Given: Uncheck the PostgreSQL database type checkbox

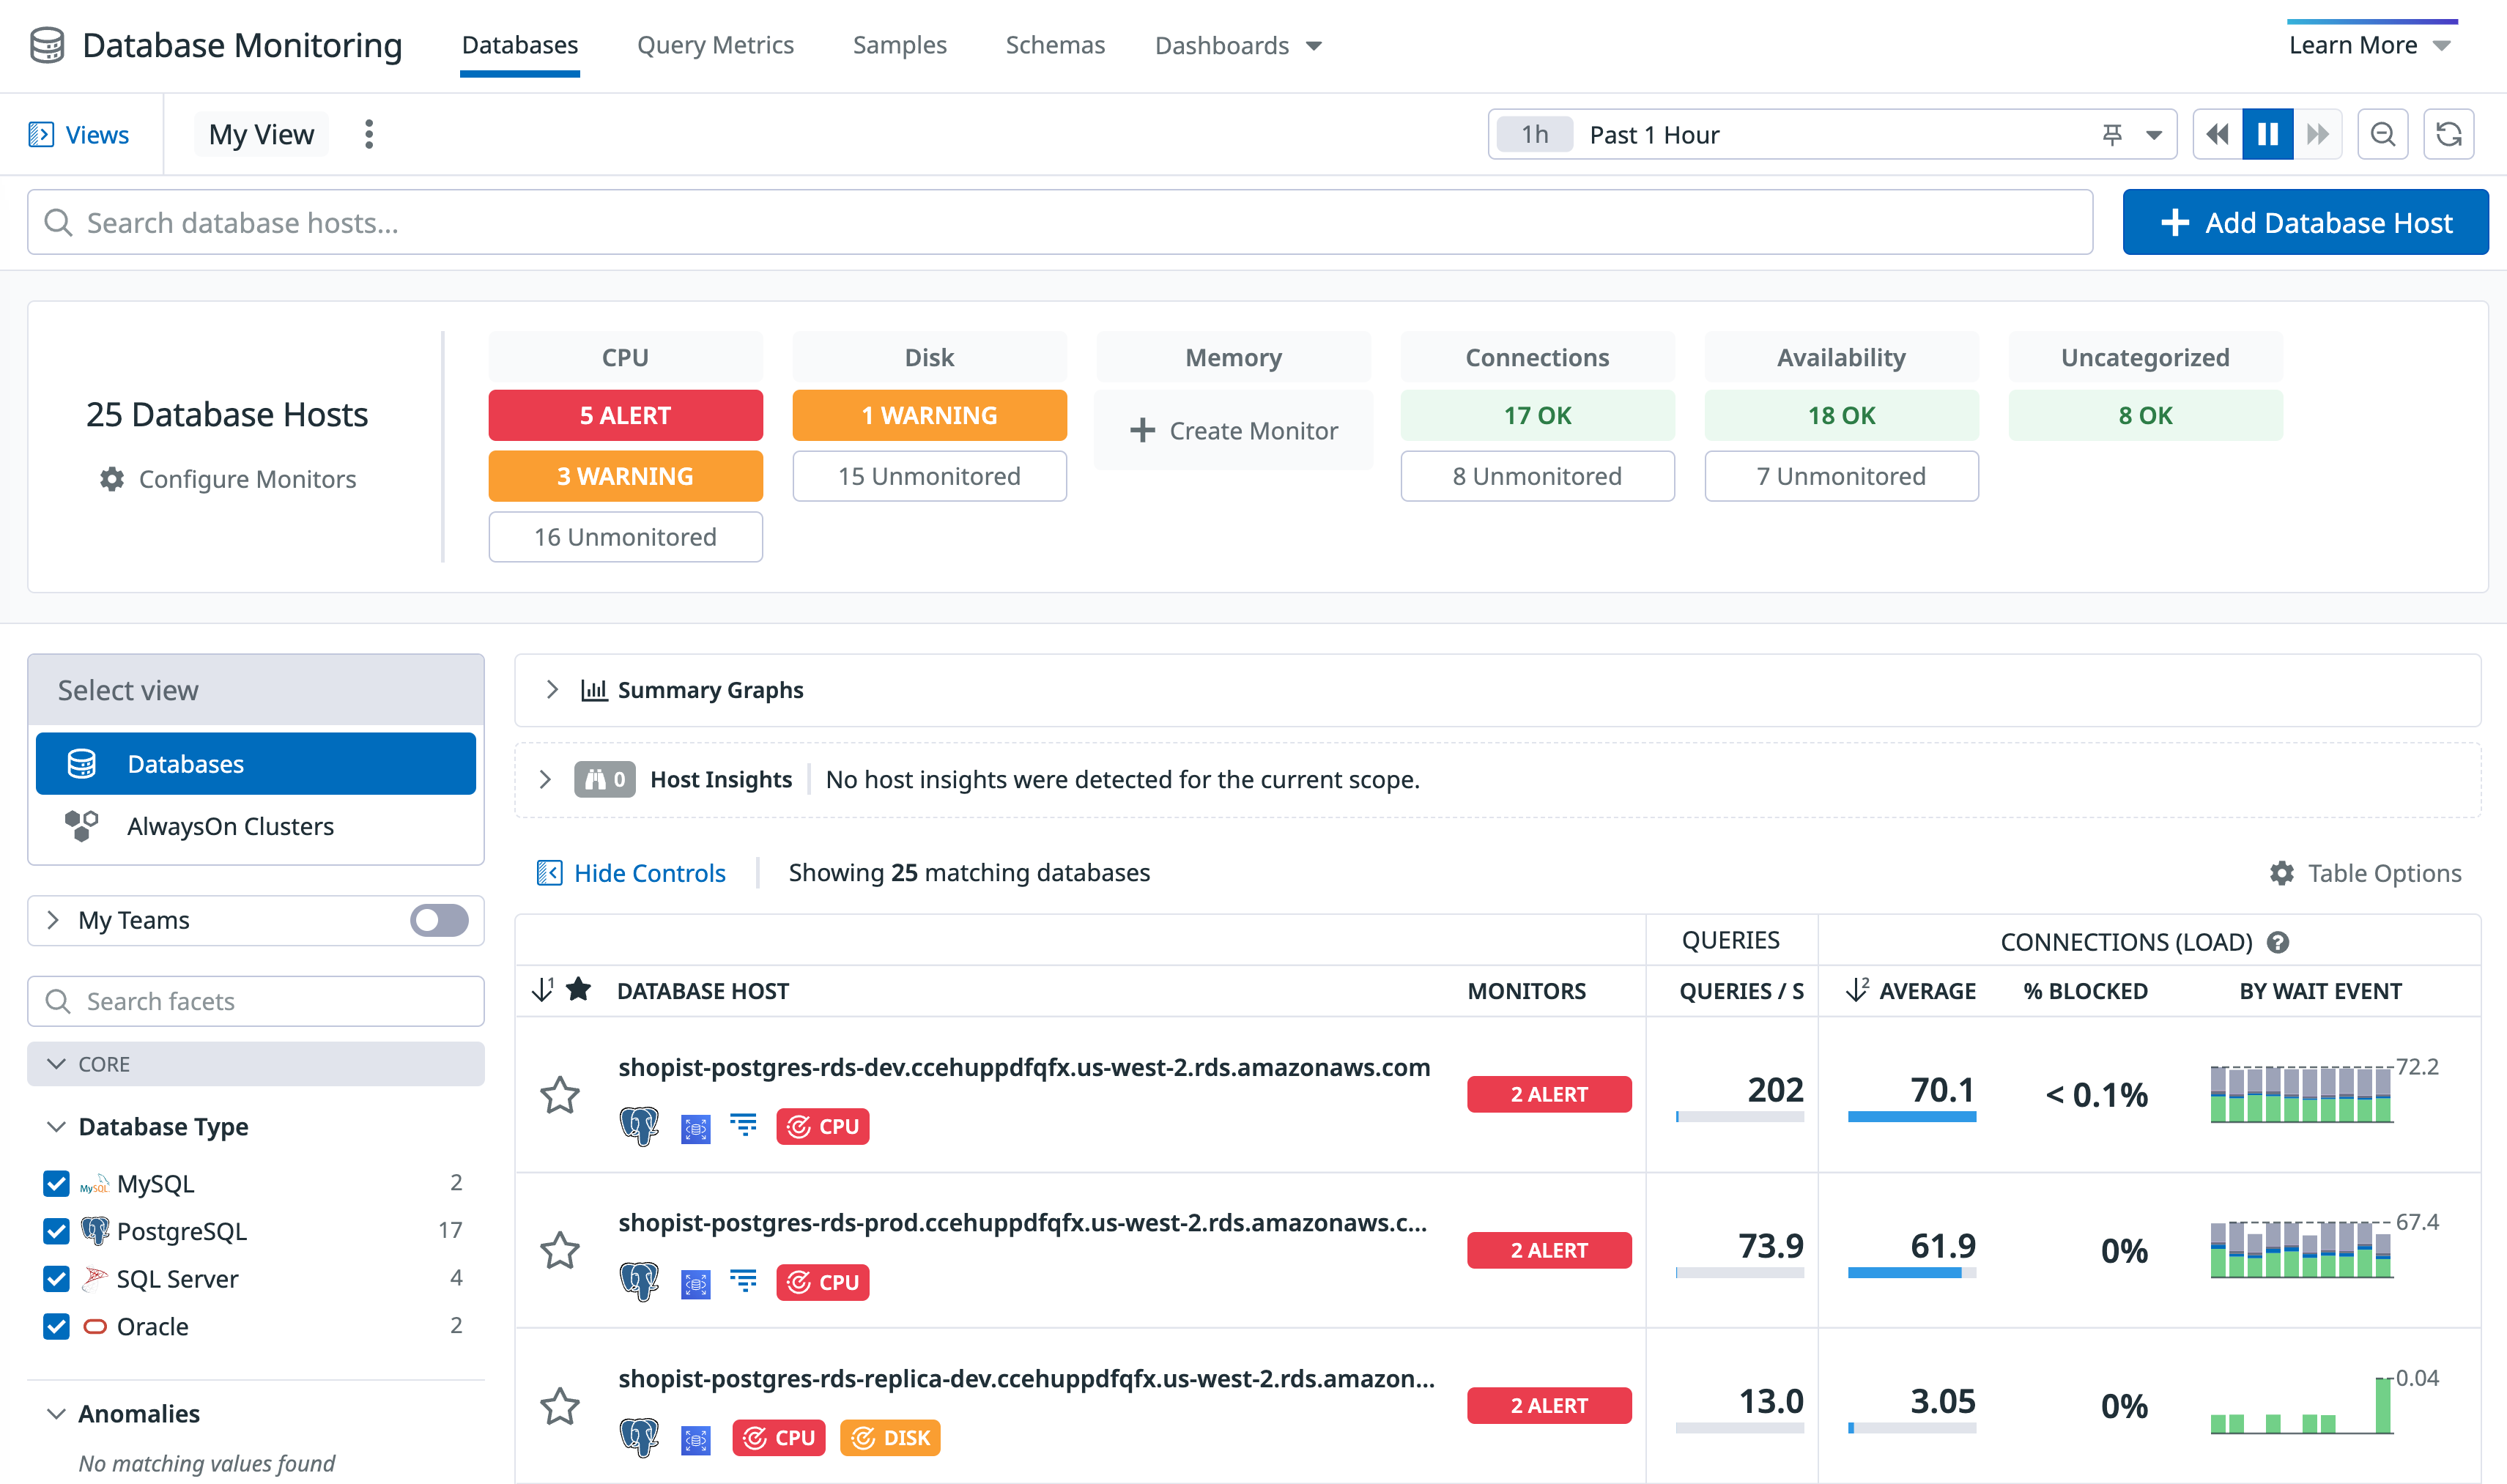Looking at the screenshot, I should point(57,1231).
